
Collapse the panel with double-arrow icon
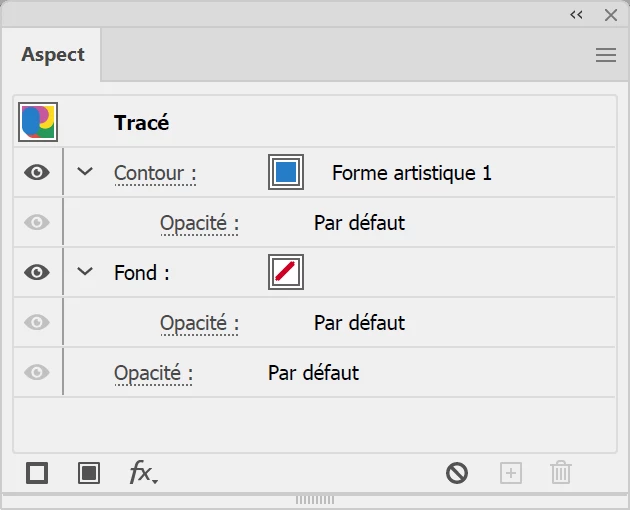click(576, 14)
